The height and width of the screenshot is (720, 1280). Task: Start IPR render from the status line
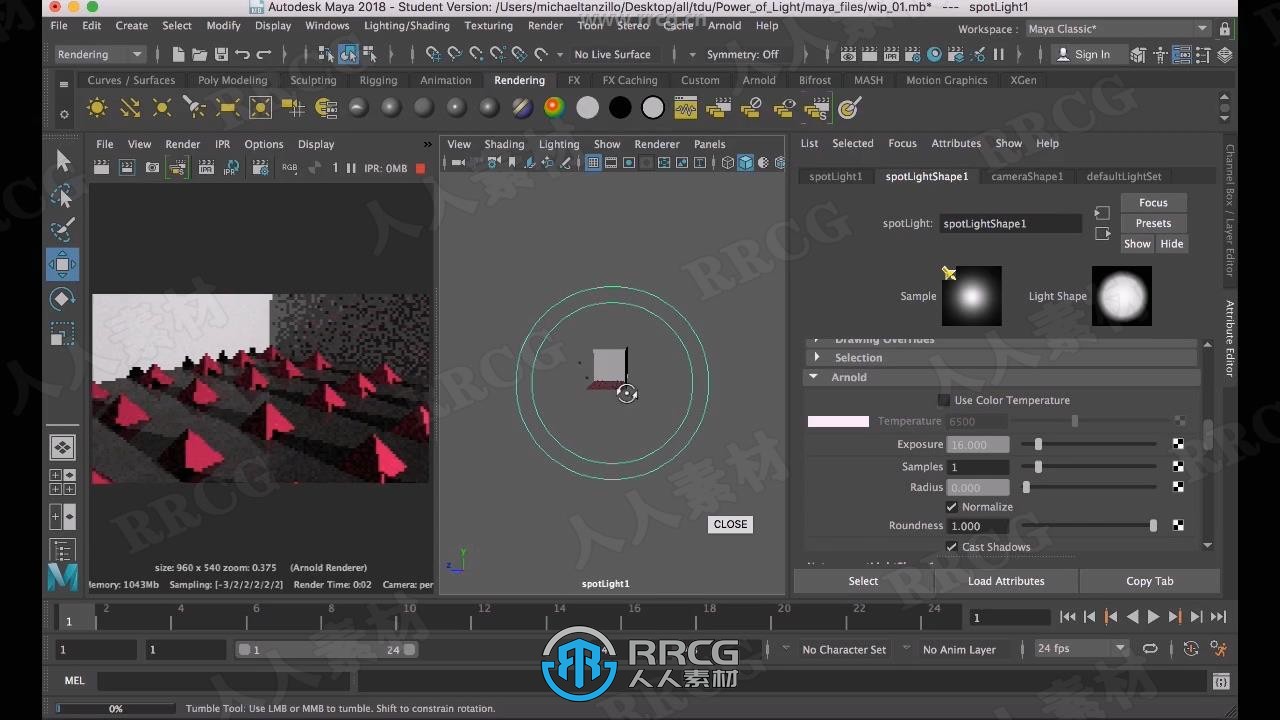point(891,54)
